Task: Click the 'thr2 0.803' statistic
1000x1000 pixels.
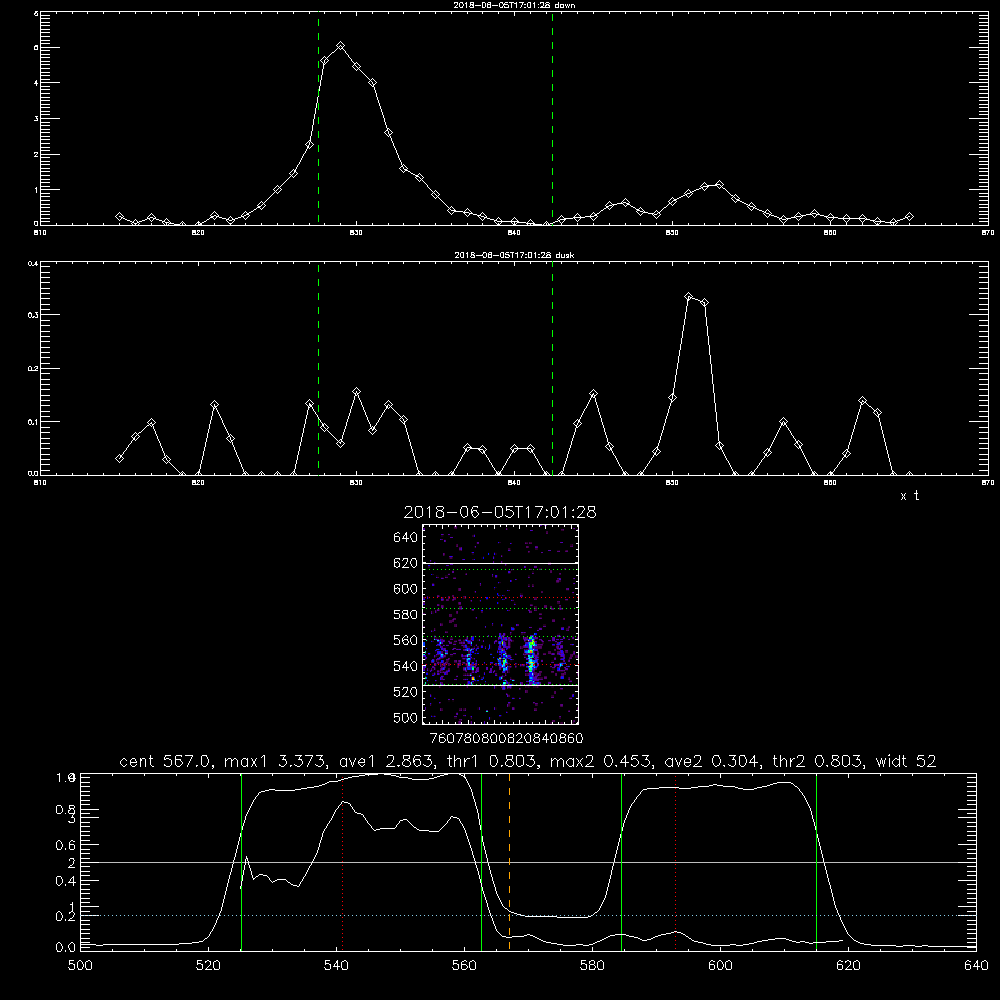Action: tap(818, 761)
